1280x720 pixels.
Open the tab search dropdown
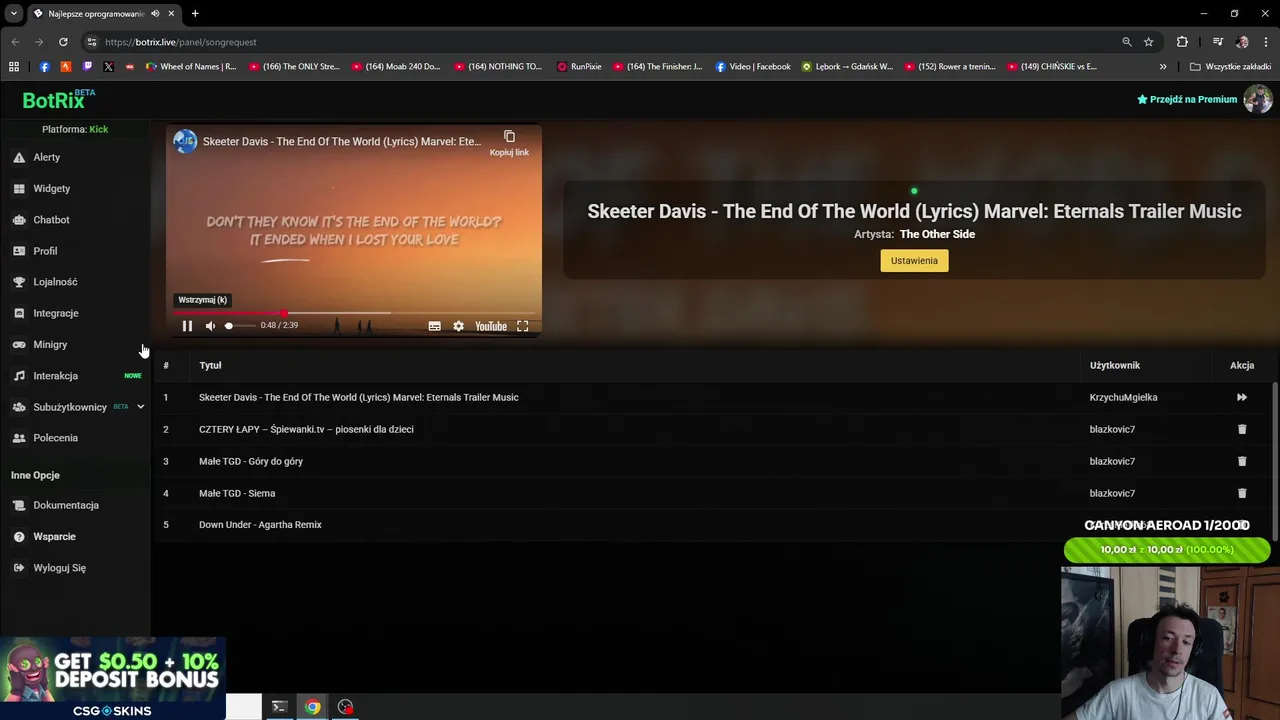click(13, 14)
